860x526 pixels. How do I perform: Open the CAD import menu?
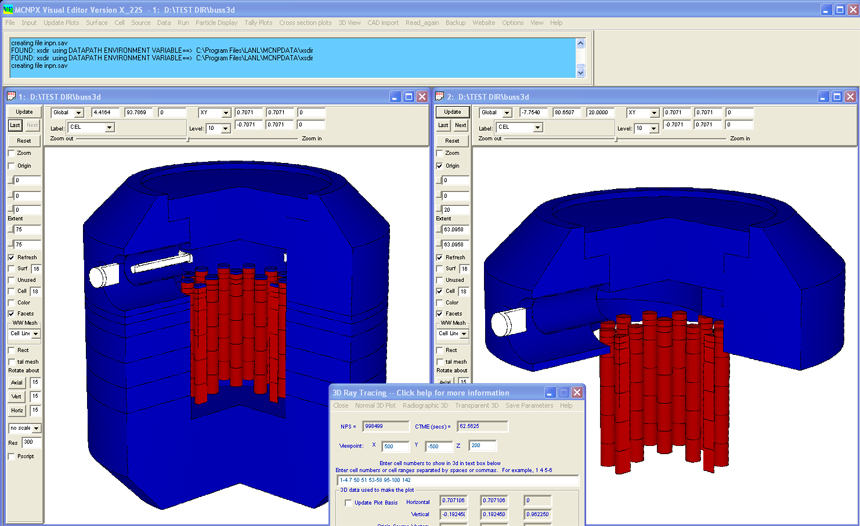click(383, 22)
